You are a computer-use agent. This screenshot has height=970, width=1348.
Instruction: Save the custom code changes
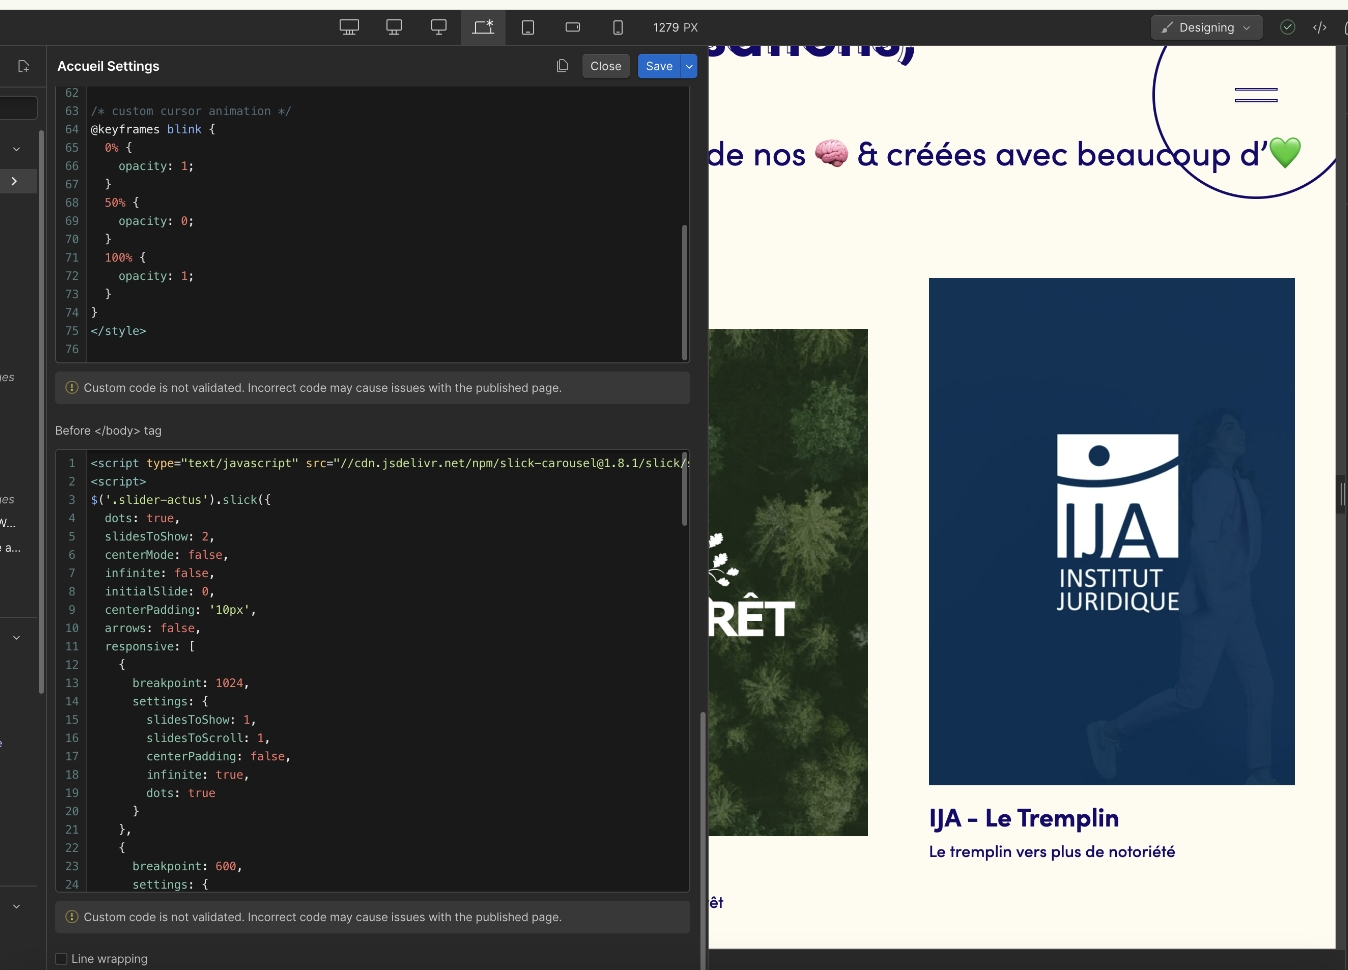(x=659, y=65)
